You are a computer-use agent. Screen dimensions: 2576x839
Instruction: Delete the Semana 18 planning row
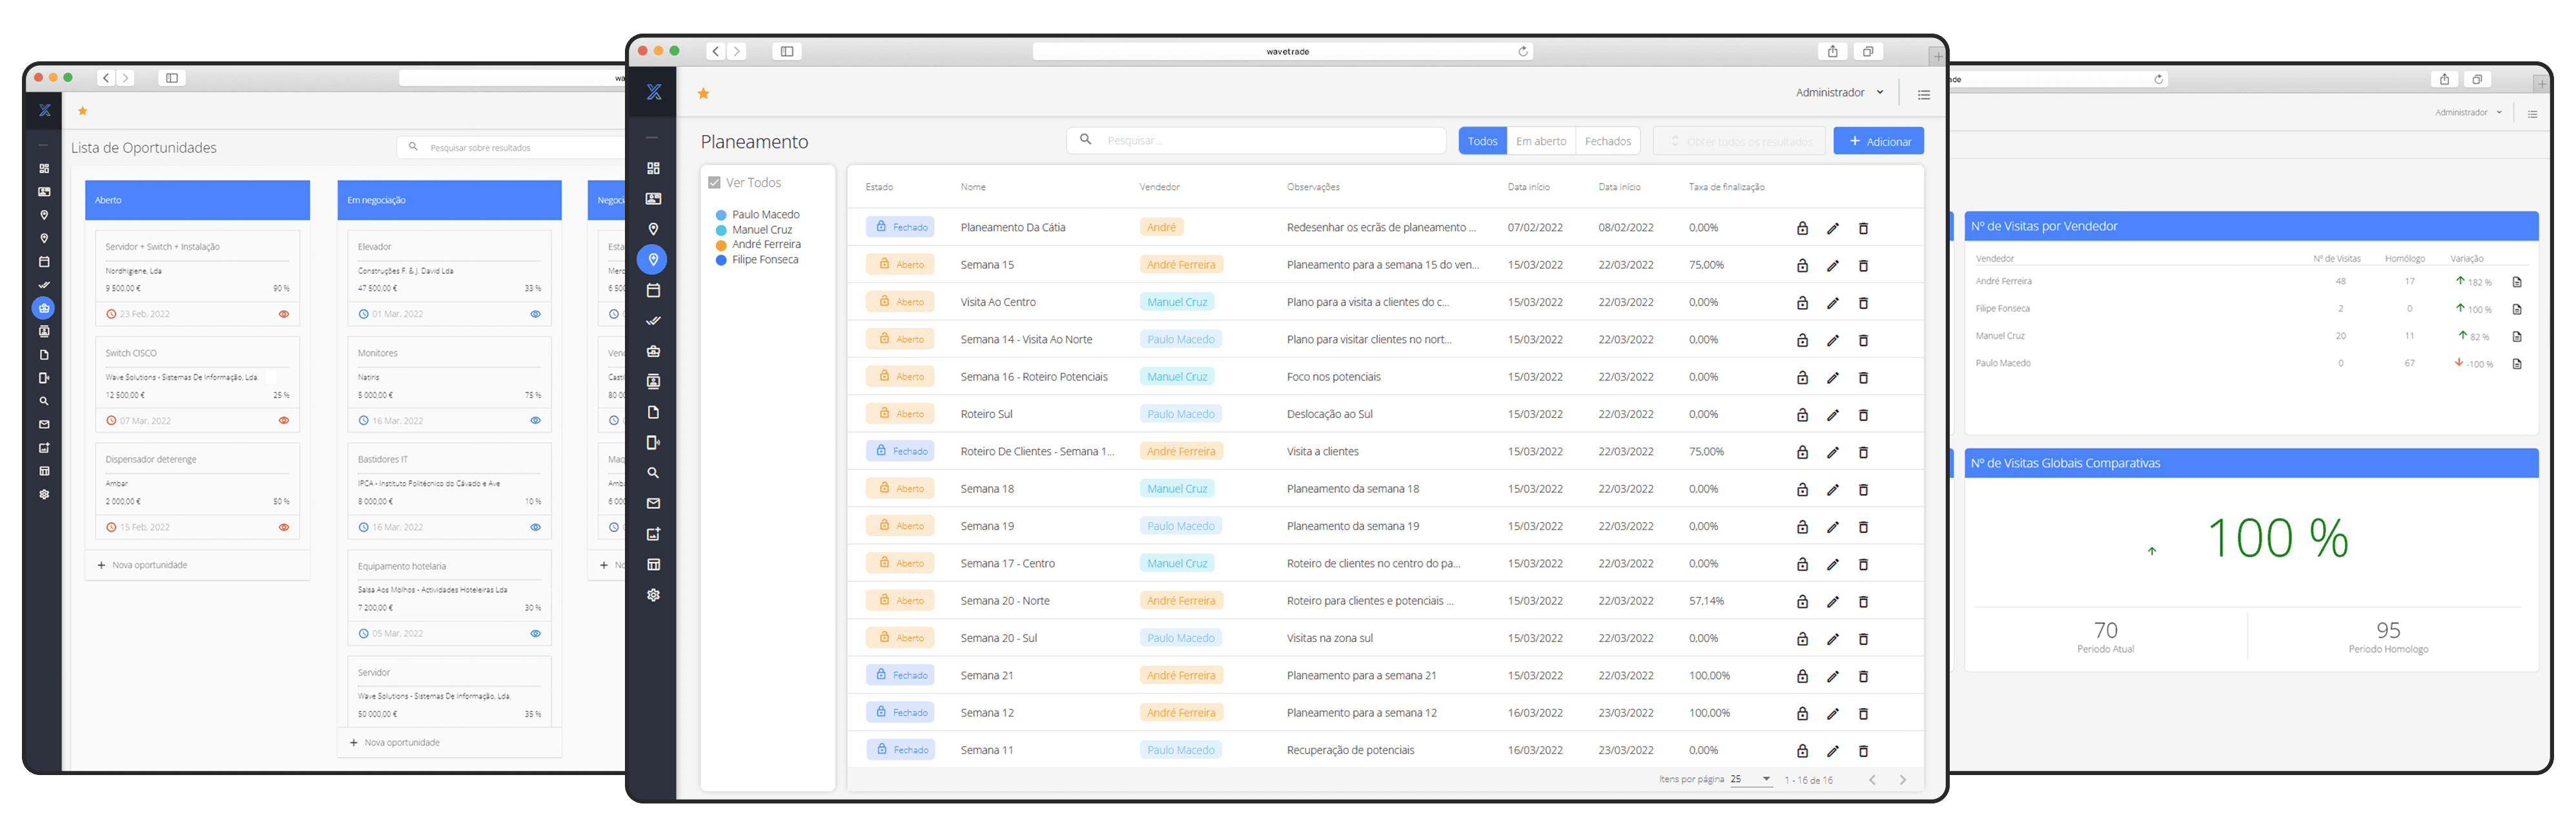click(x=1863, y=490)
